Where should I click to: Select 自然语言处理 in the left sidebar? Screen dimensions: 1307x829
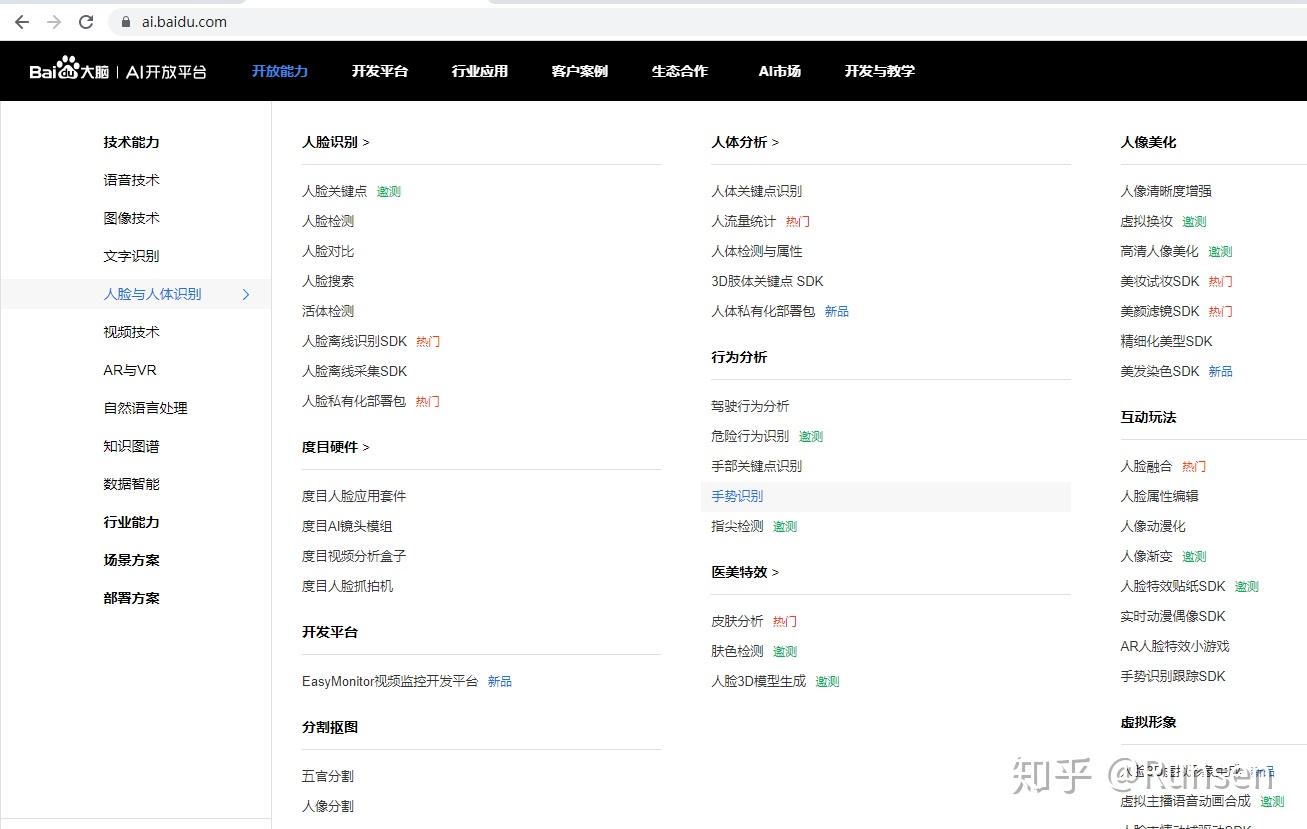pos(146,408)
